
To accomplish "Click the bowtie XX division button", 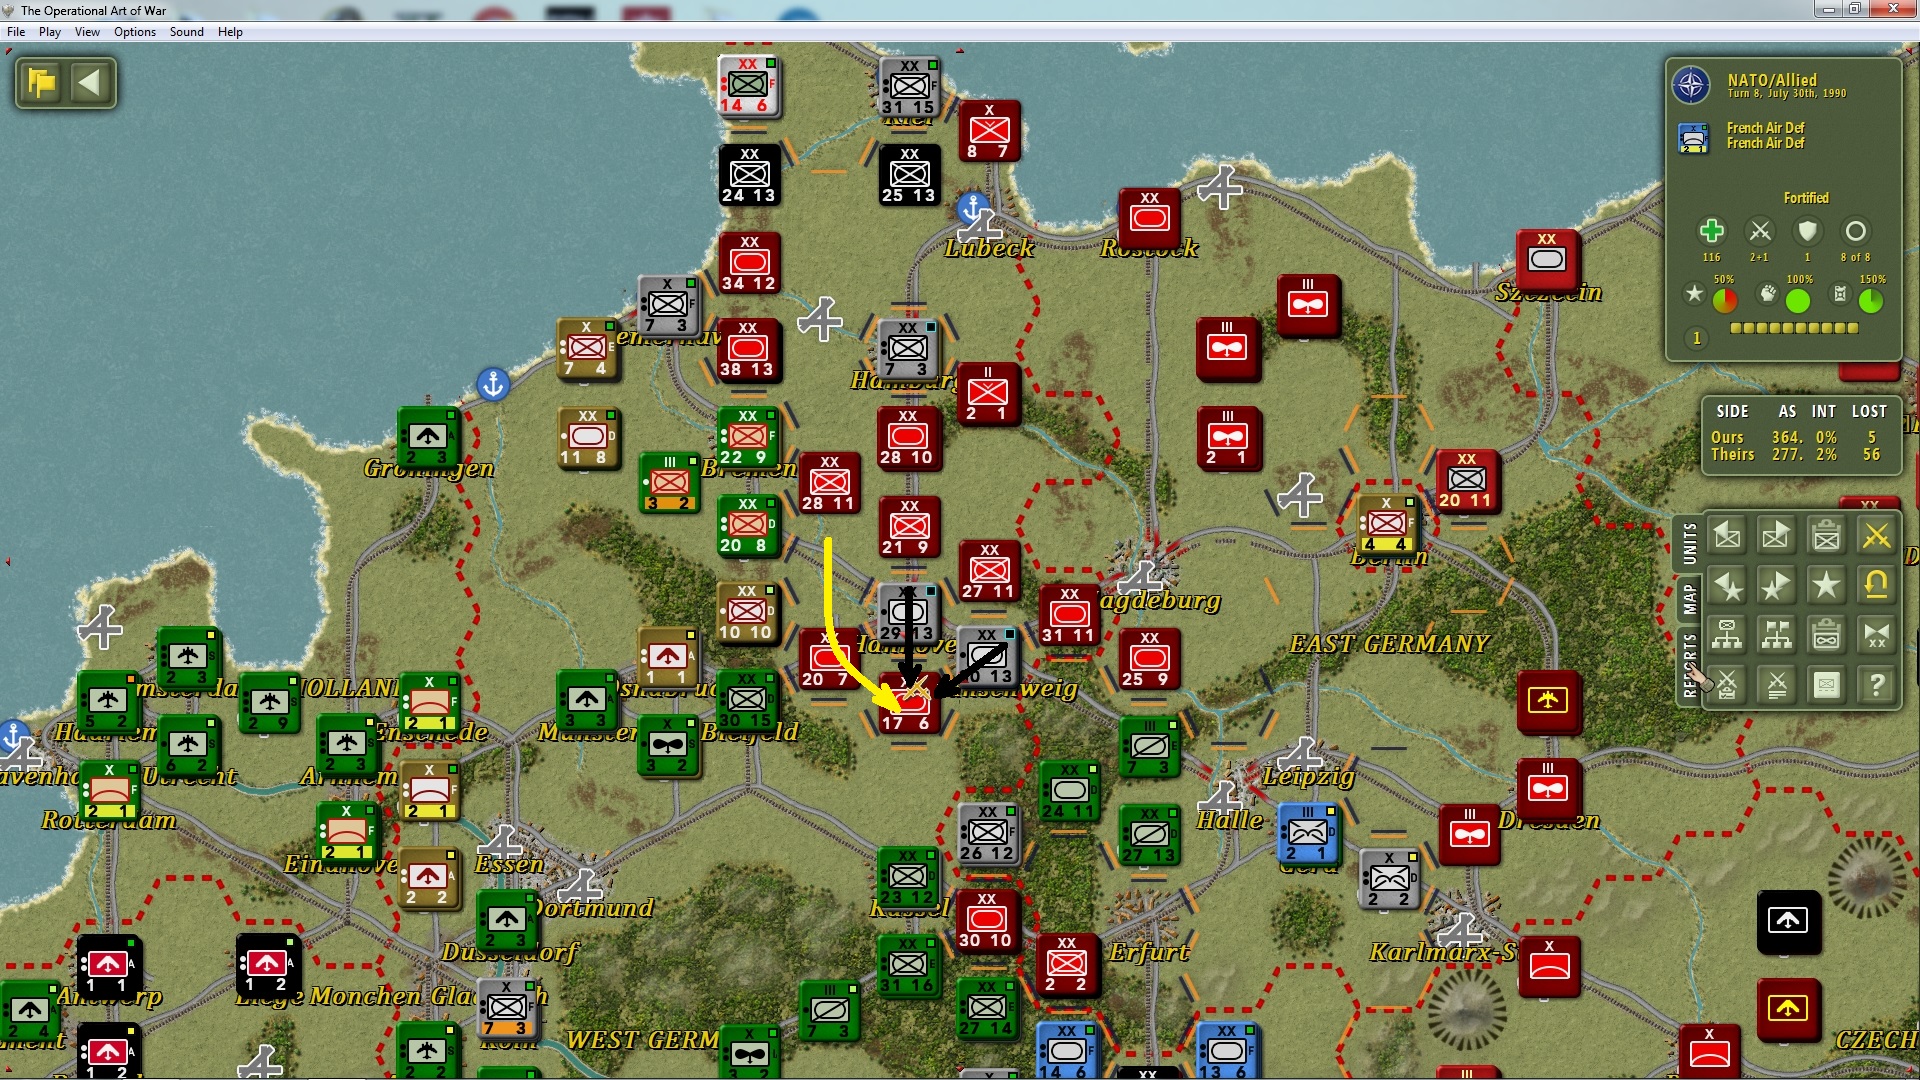I will coord(1877,635).
